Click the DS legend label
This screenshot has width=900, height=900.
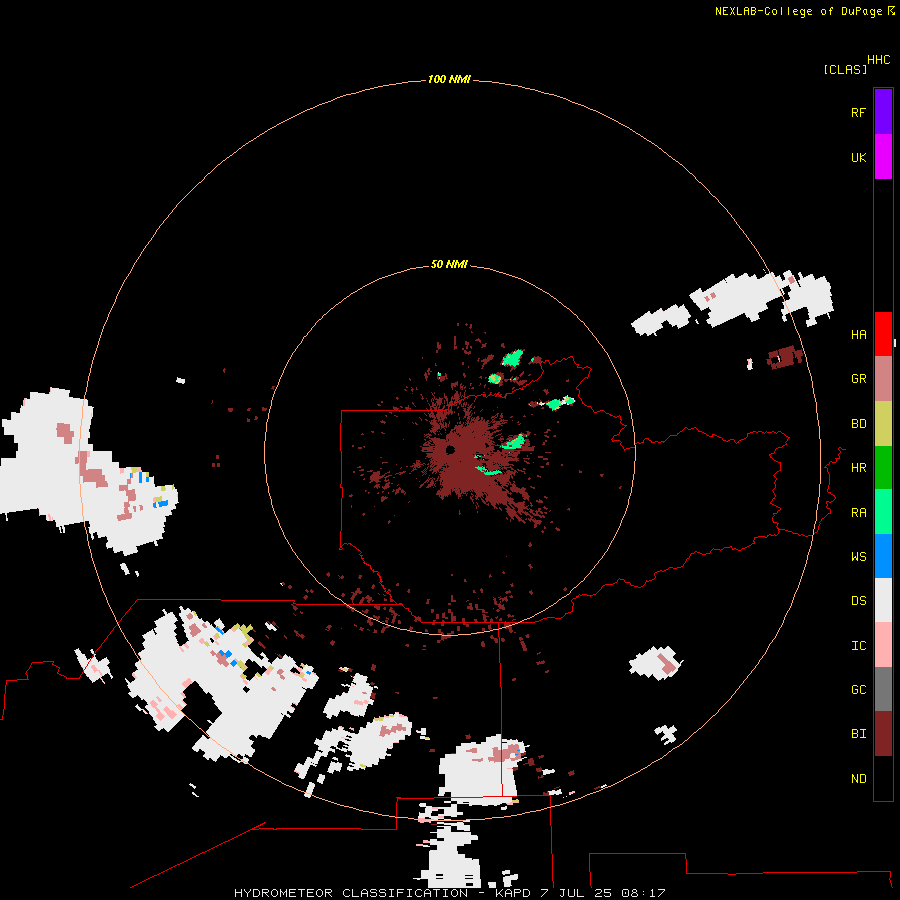tap(858, 601)
